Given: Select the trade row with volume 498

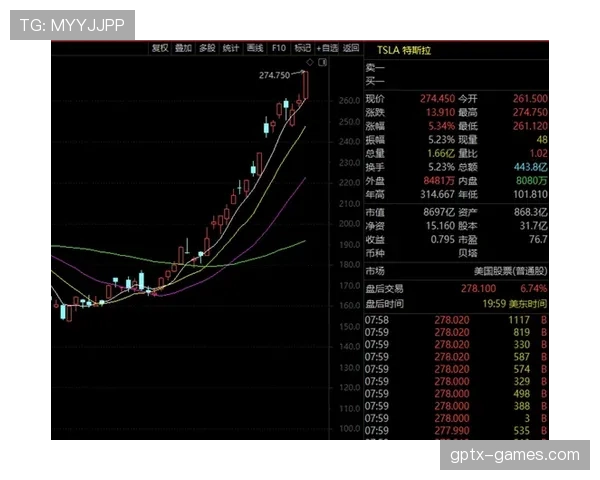Looking at the screenshot, I should pos(456,393).
